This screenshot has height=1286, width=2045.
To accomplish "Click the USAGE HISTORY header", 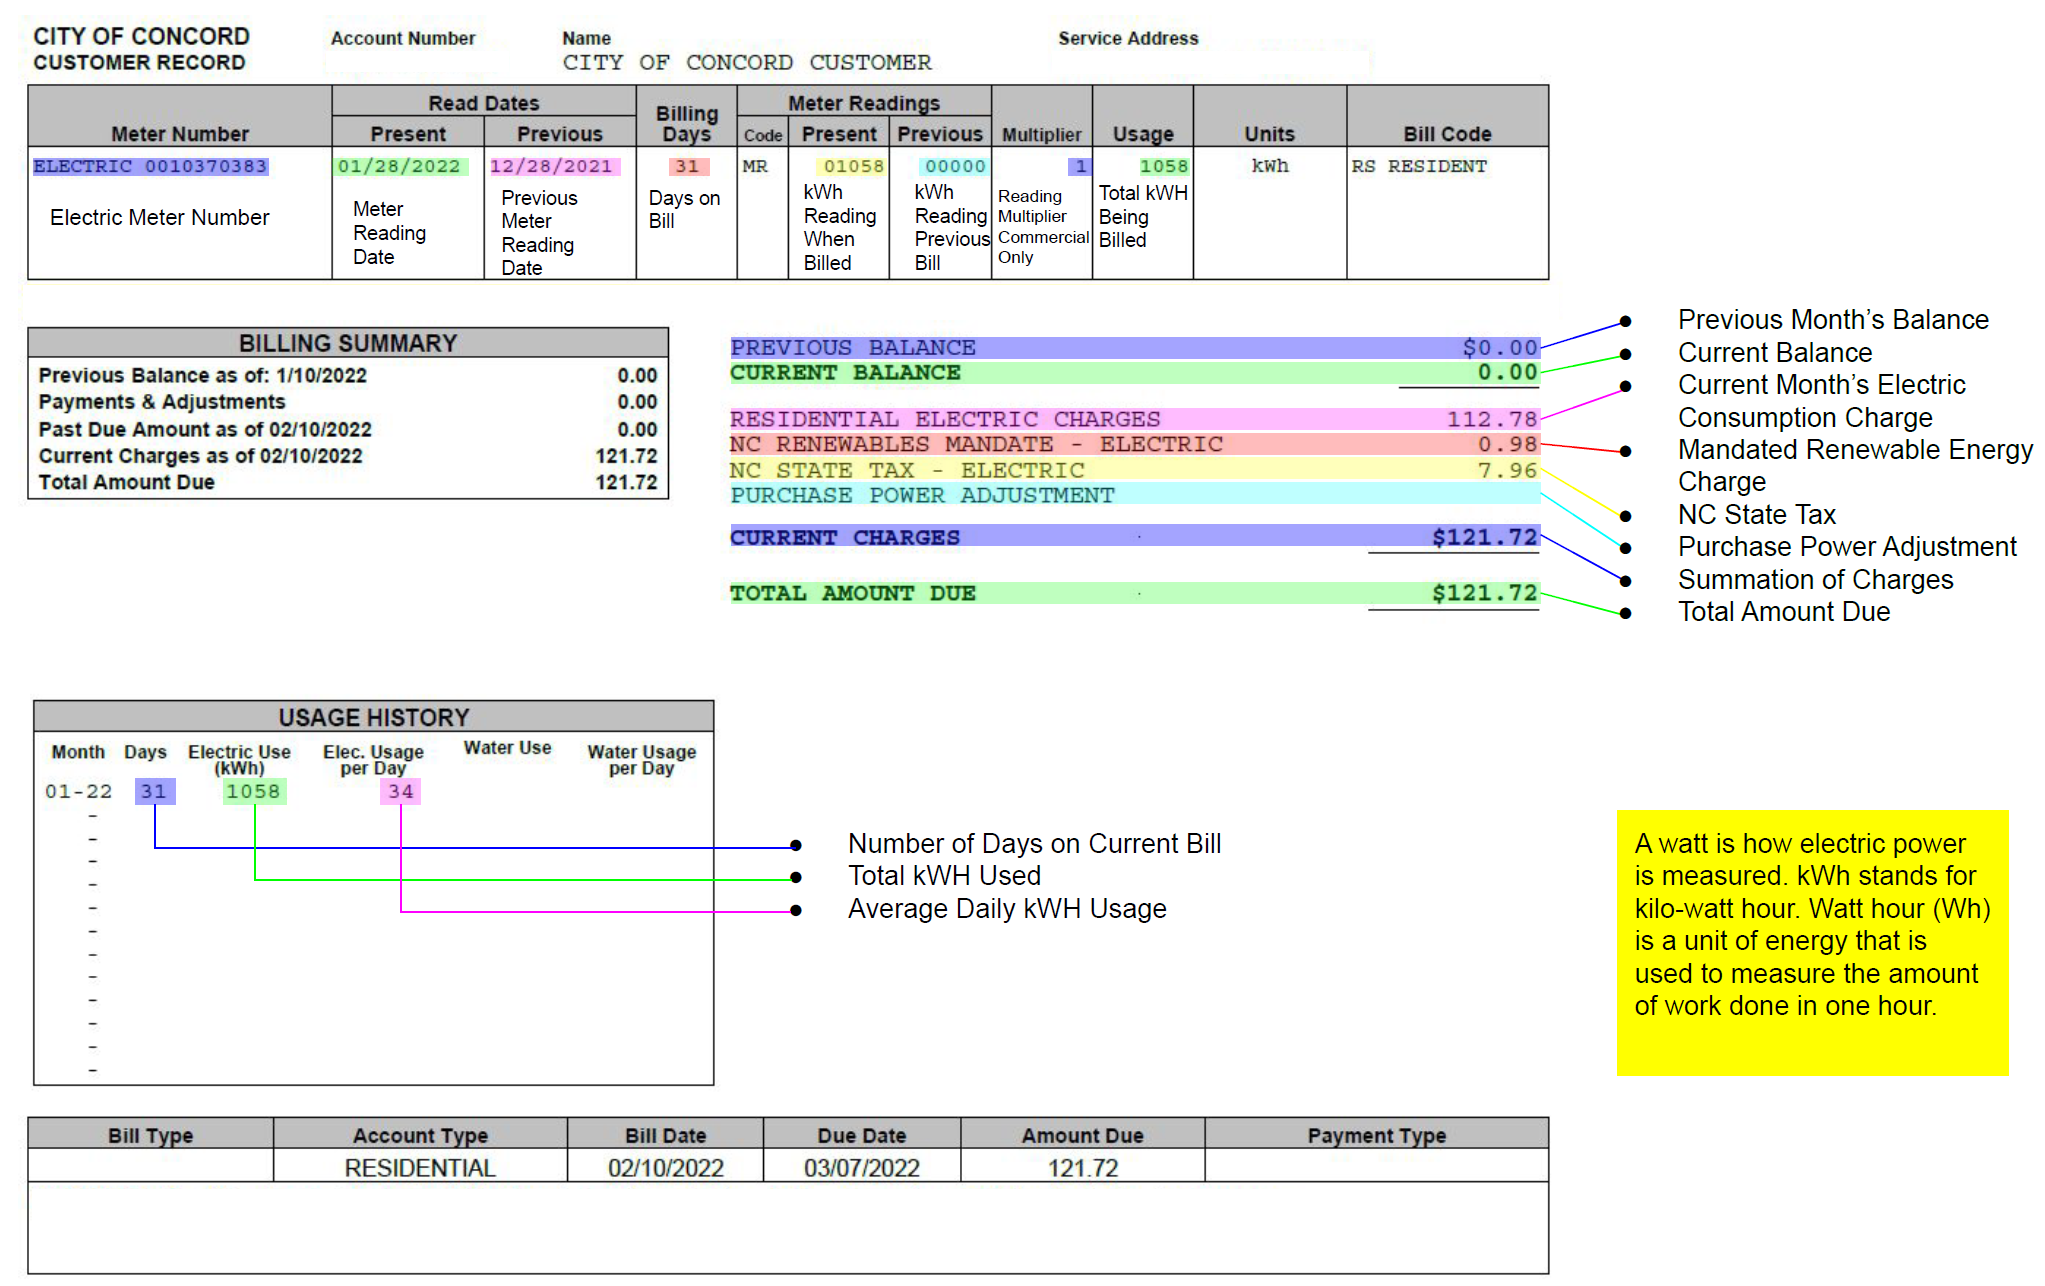I will tap(373, 717).
